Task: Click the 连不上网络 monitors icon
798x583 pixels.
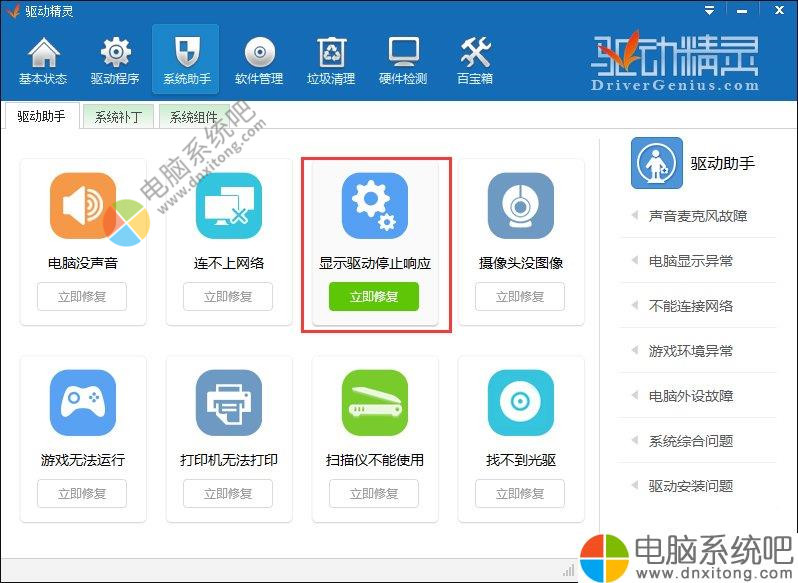Action: coord(229,206)
